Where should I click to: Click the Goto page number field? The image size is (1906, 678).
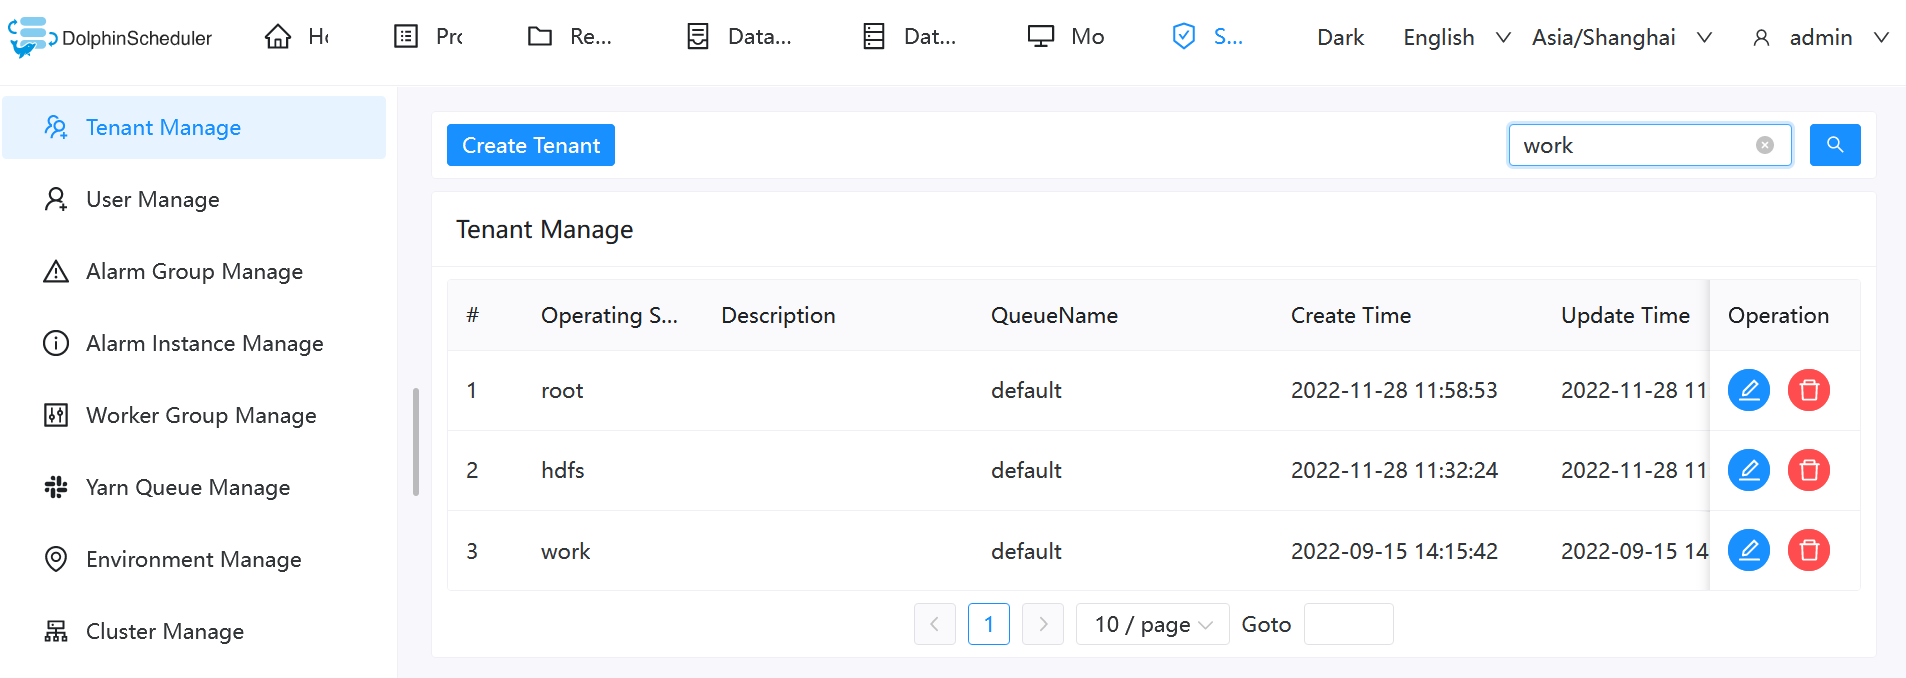(1349, 624)
